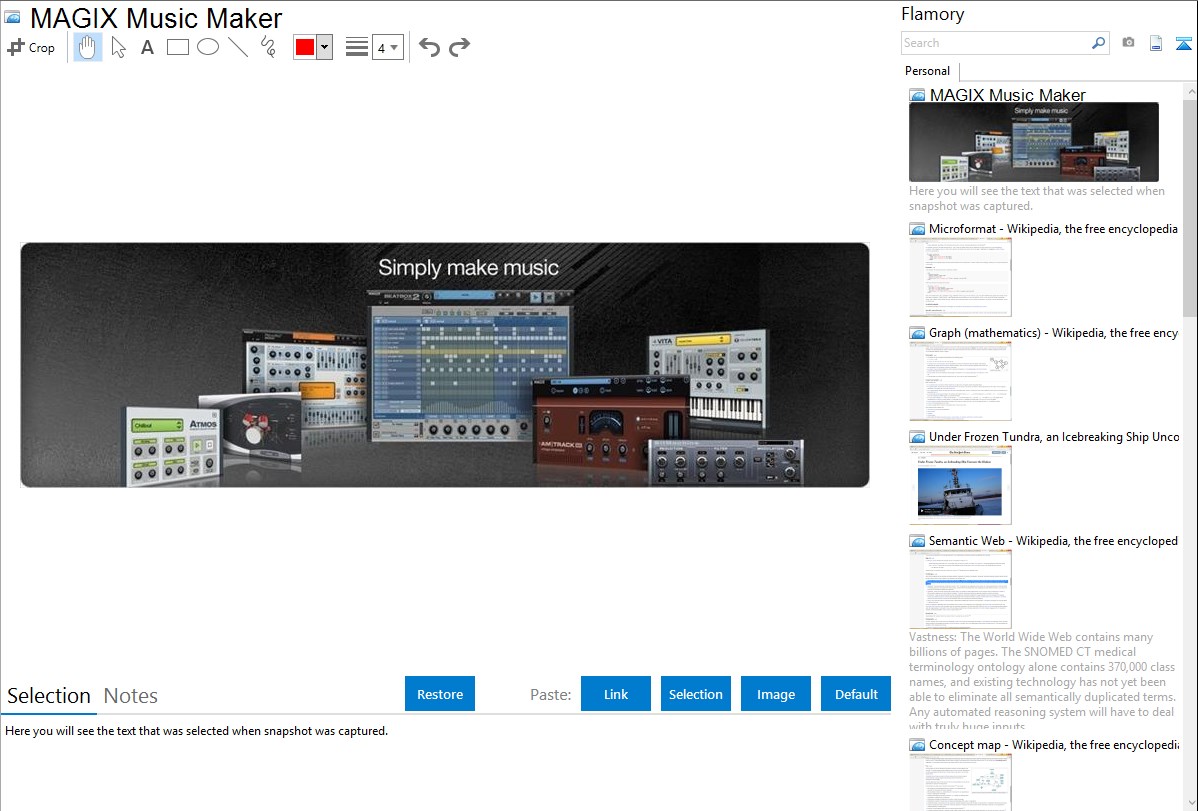Switch to the Personal tab
The width and height of the screenshot is (1198, 811).
coord(928,71)
